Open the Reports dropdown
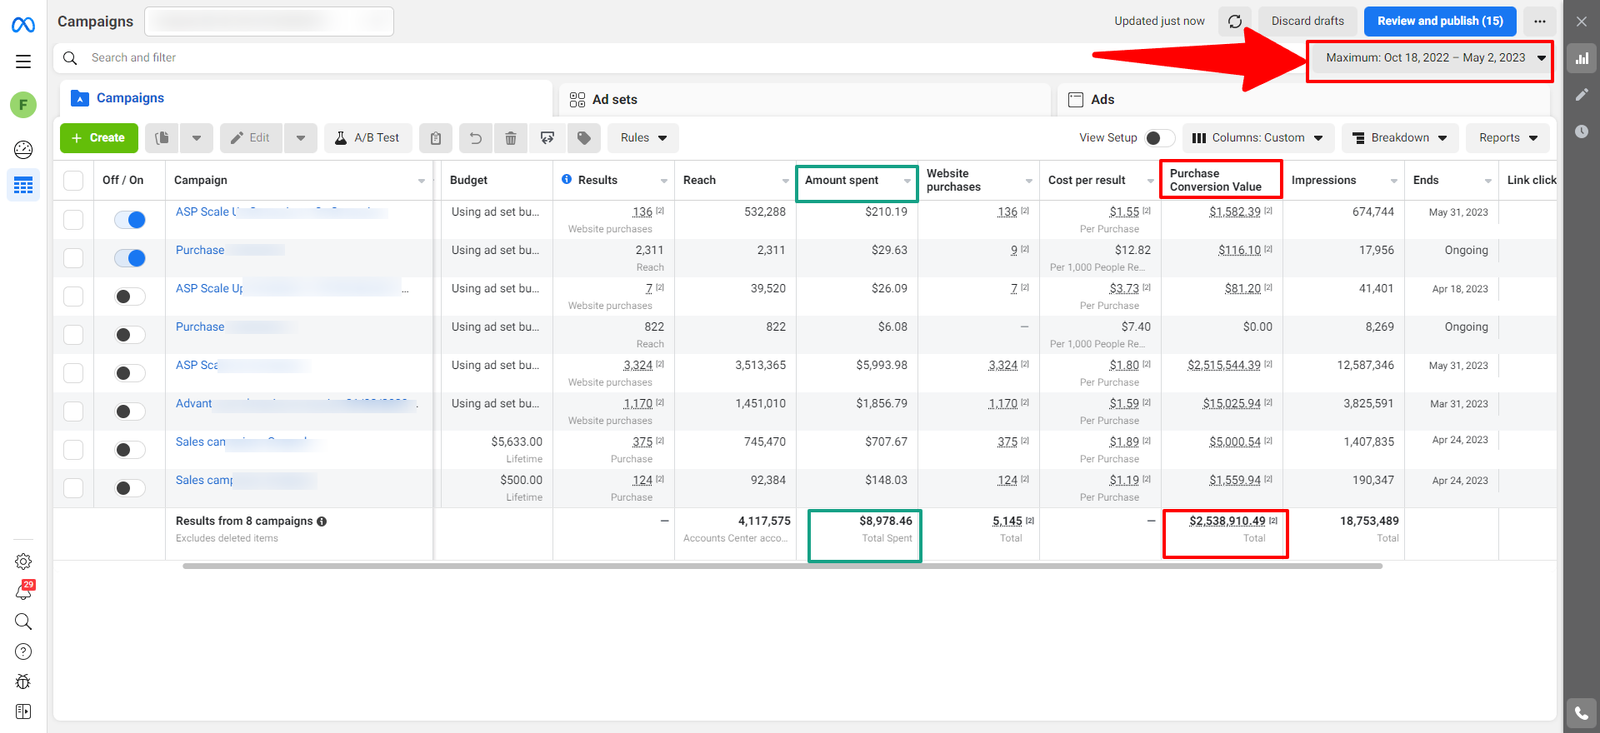 [x=1508, y=138]
